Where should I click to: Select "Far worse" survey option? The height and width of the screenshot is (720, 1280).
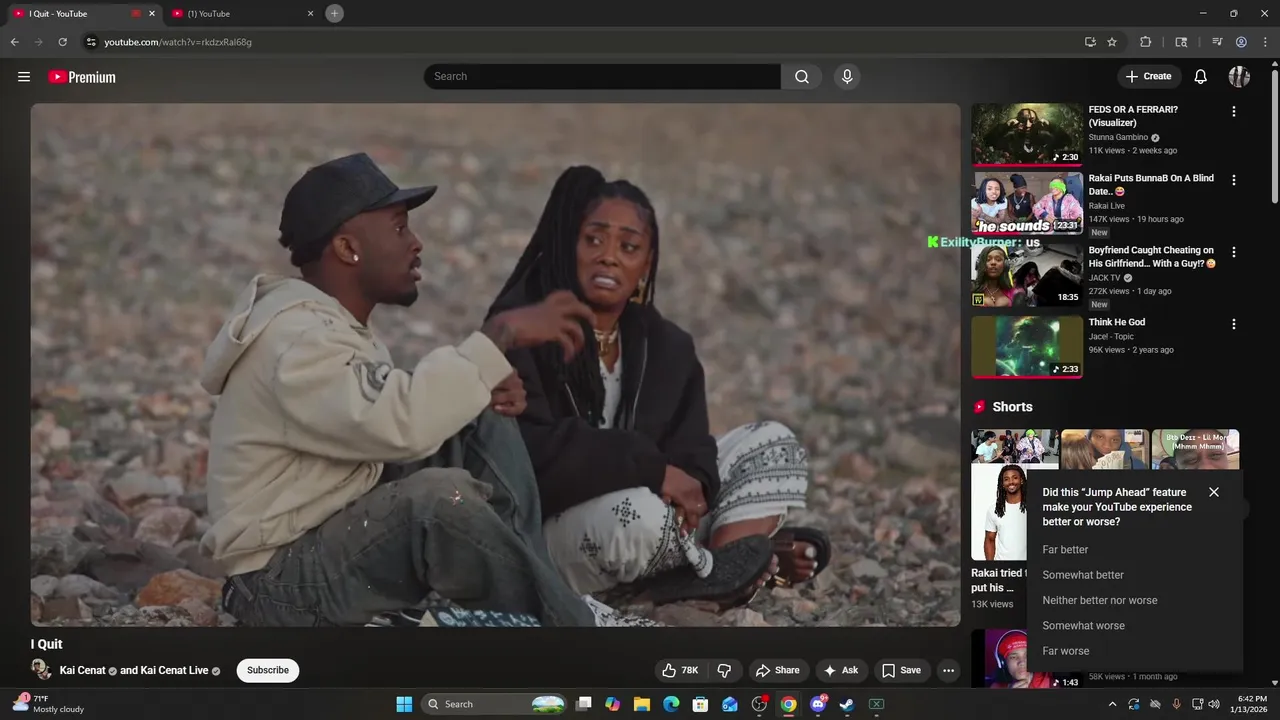coord(1066,651)
